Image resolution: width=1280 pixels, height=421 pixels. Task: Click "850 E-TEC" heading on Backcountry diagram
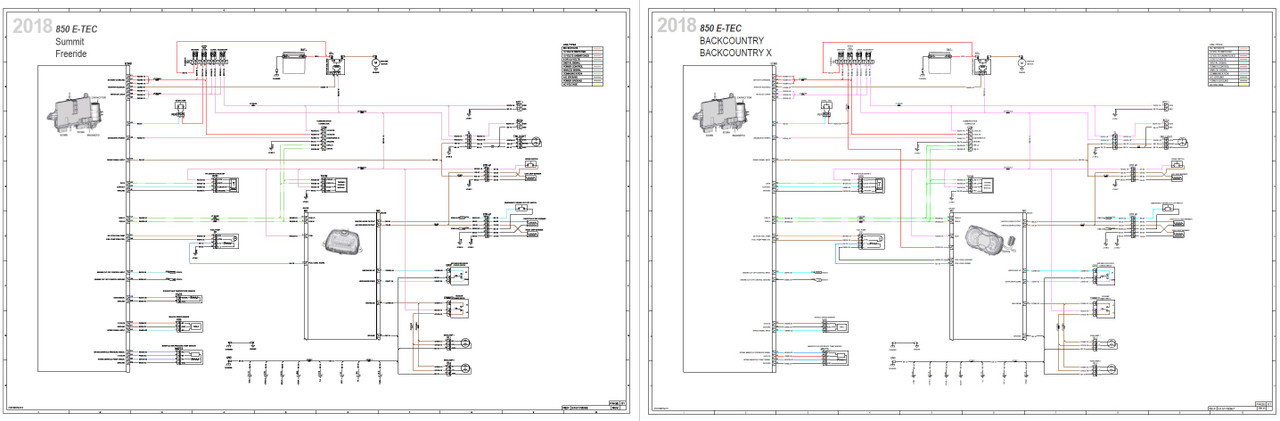[723, 26]
